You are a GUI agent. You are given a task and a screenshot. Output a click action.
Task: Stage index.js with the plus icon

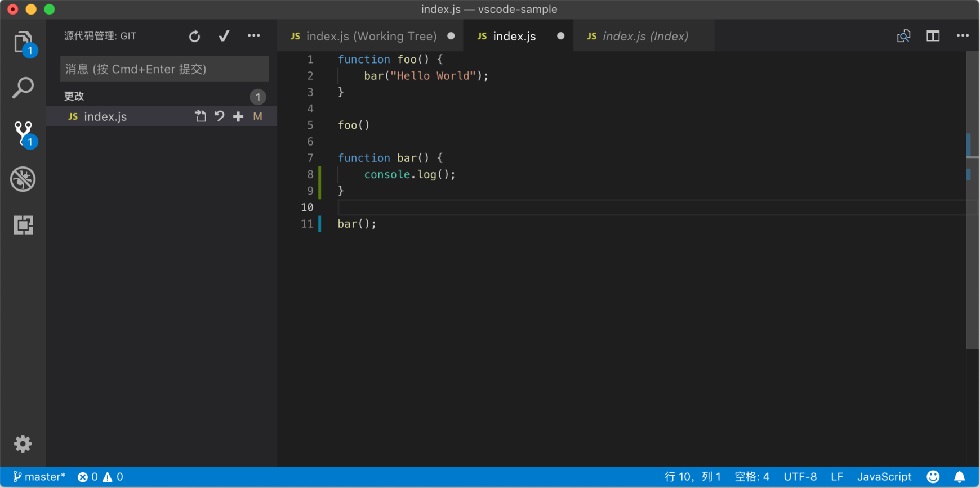tap(238, 116)
